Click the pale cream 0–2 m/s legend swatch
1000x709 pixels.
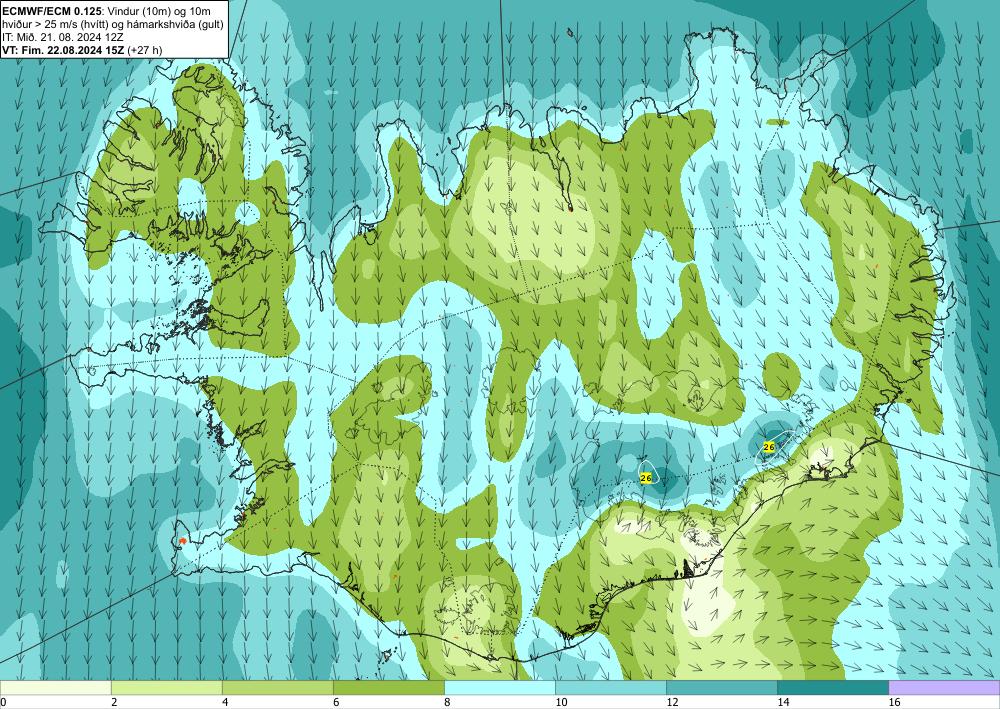[x=55, y=688]
